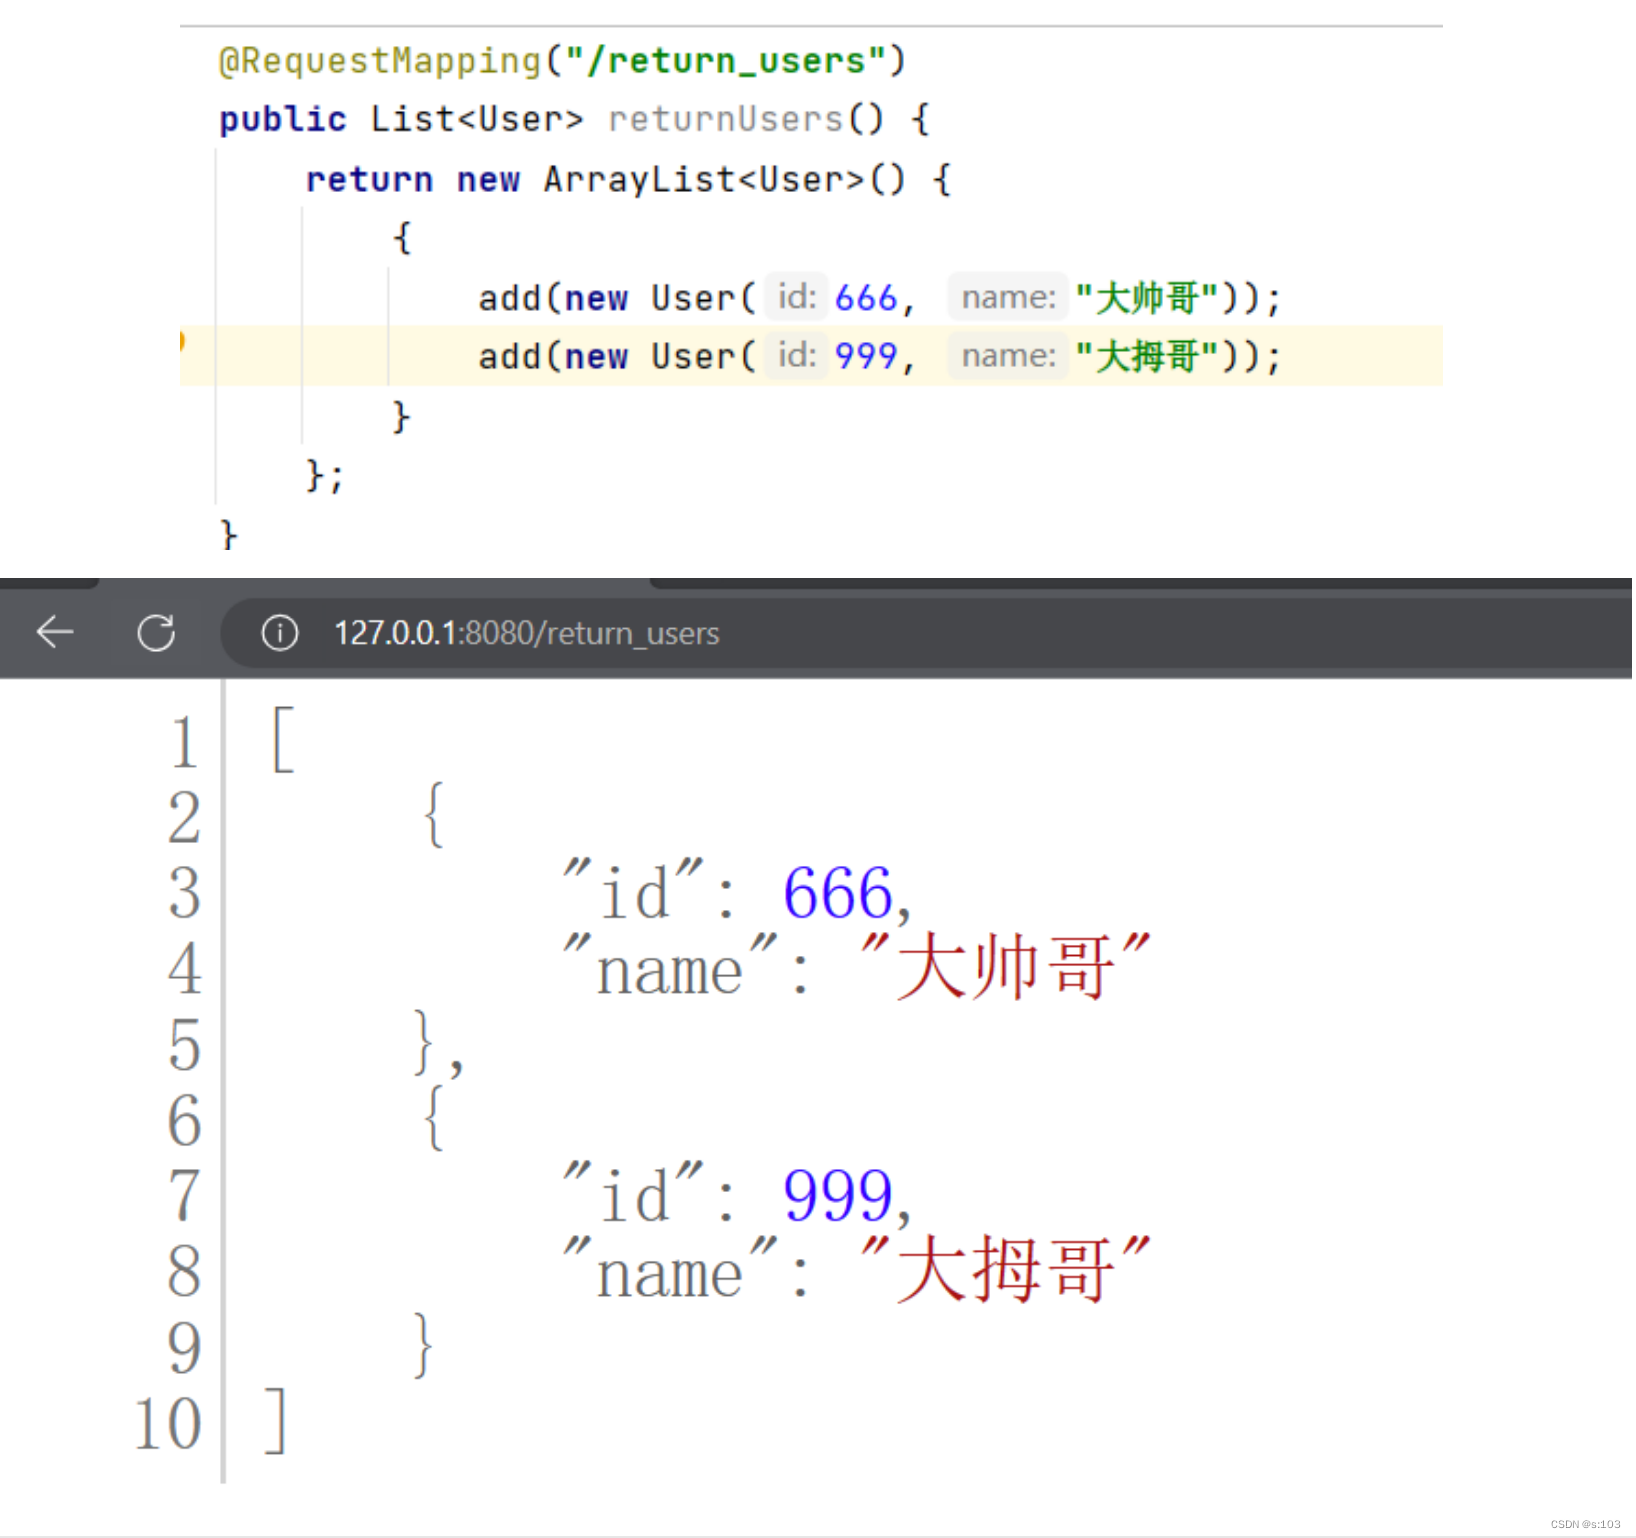Click the name: hint before "大帅哥"
1636x1538 pixels.
point(1008,297)
